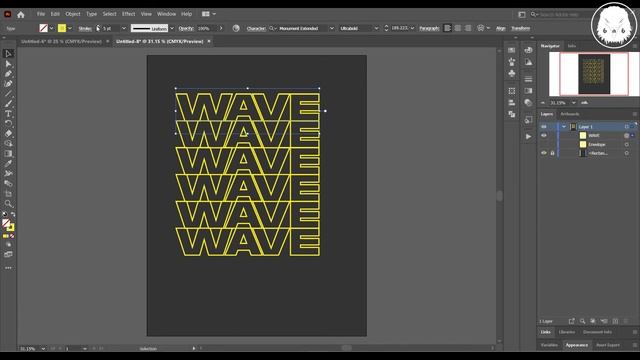Click the Swap Fill and Stroke icon

click(13, 214)
